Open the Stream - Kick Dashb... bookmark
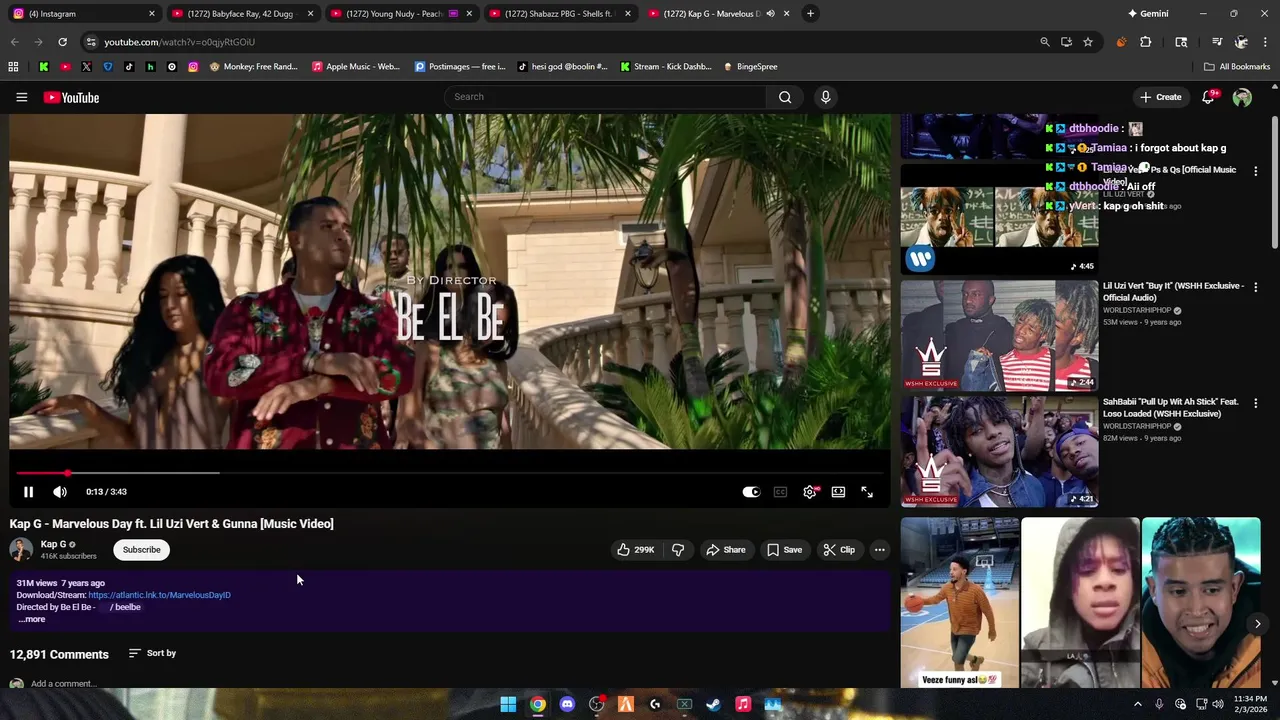 (665, 67)
